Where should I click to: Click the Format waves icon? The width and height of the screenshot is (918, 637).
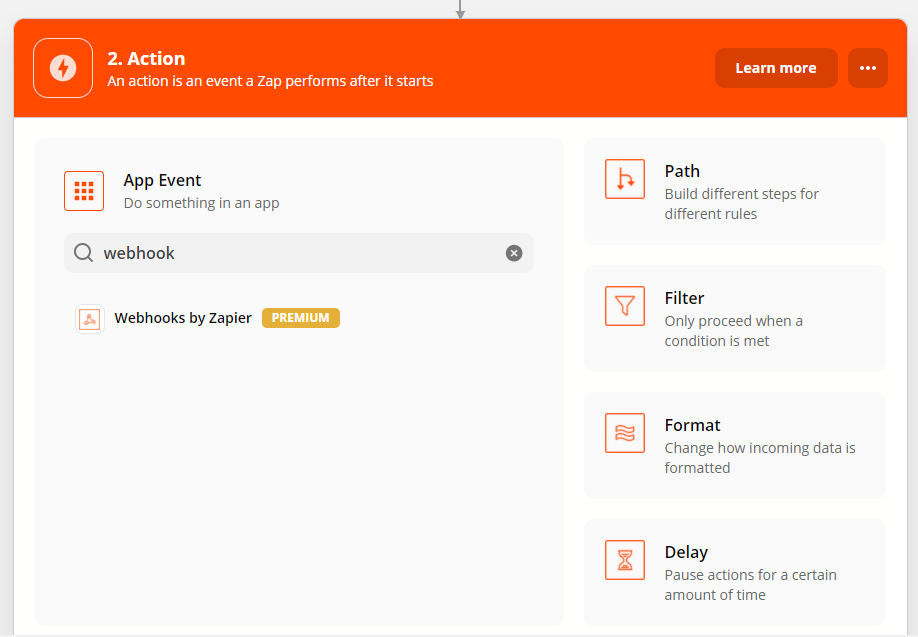625,433
